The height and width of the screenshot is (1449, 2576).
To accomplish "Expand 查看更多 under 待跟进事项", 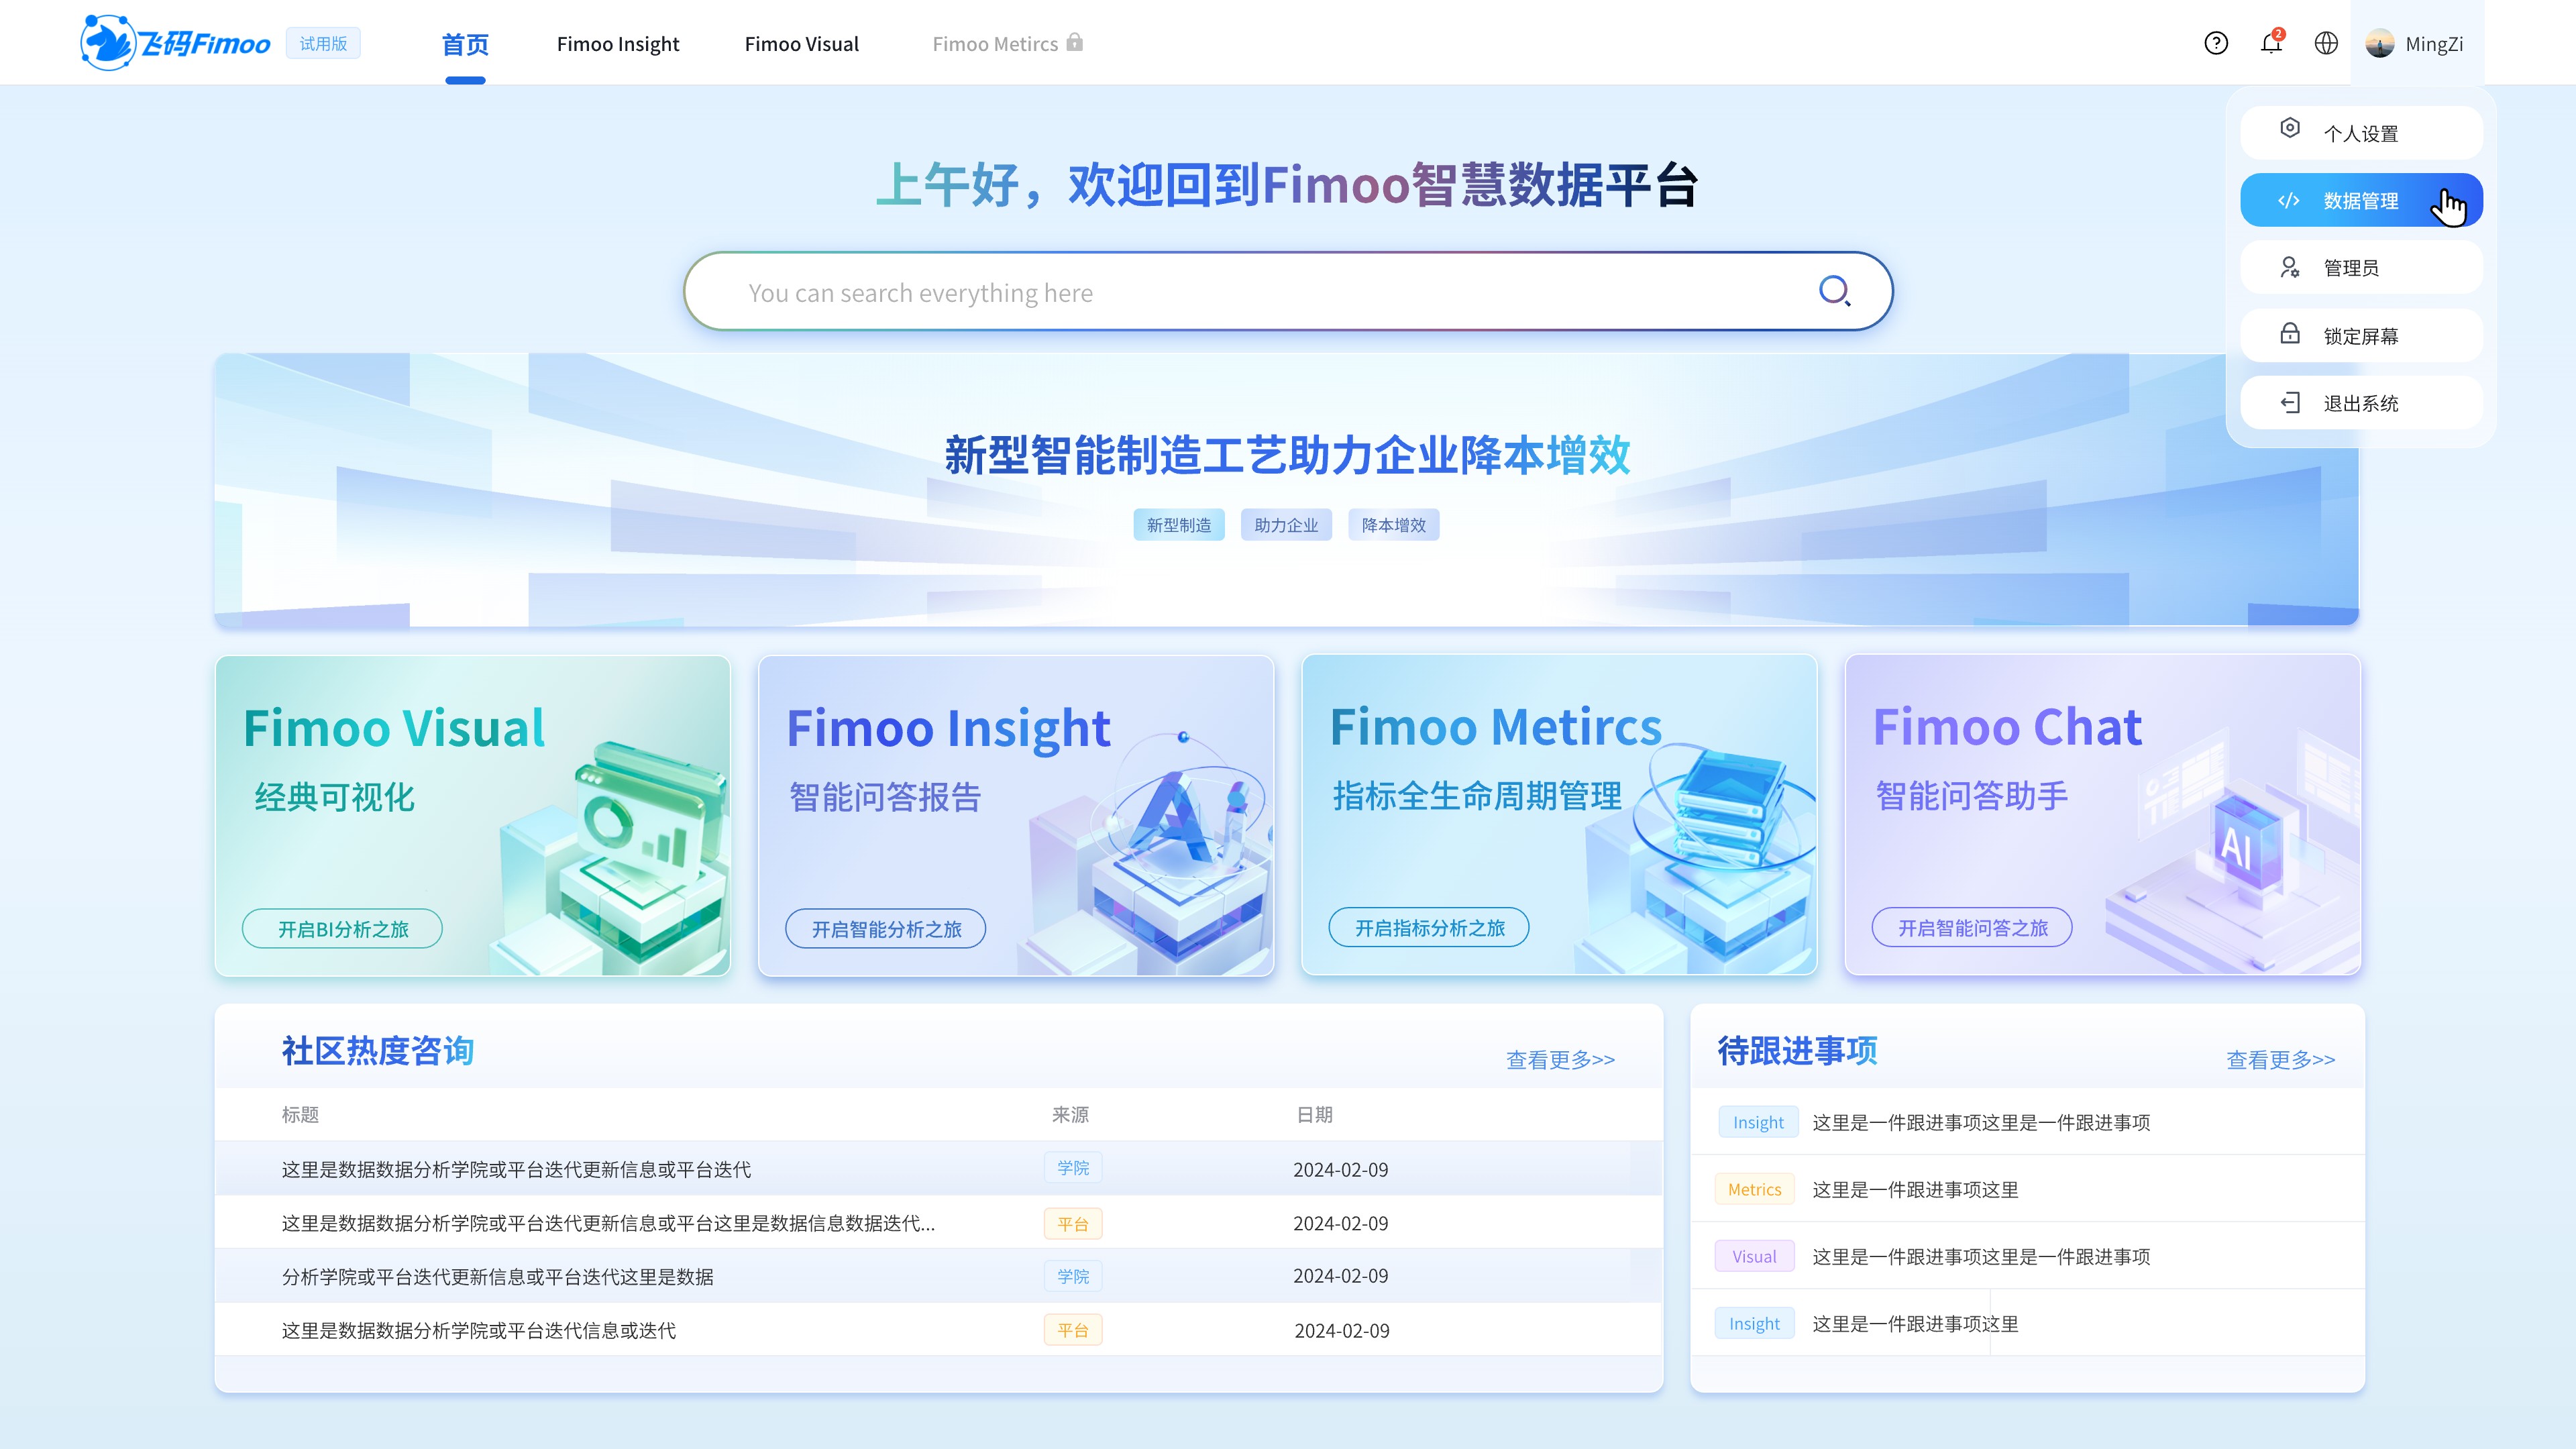I will tap(2280, 1059).
